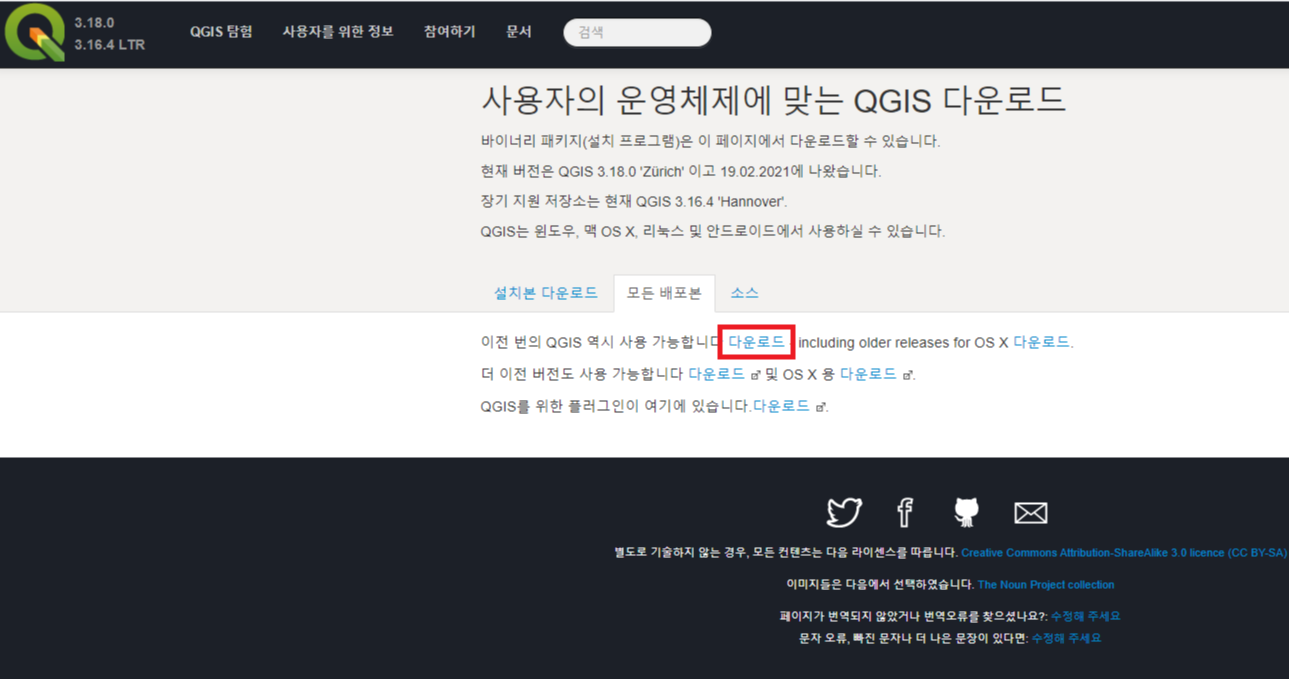Click text mentioning QGIS 3.16.4 'Hannover'

coord(634,201)
